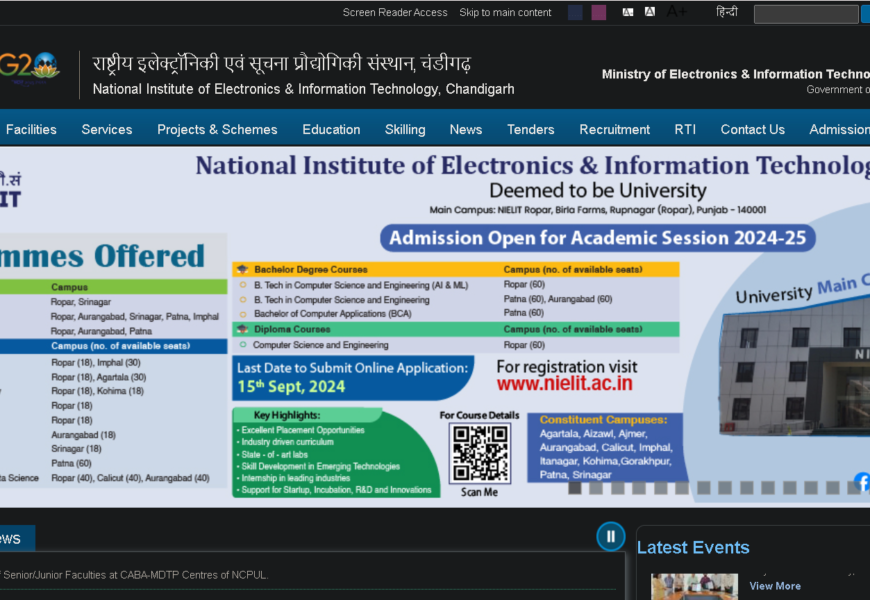
Task: Click the Screen Reader Access link
Action: tap(395, 13)
